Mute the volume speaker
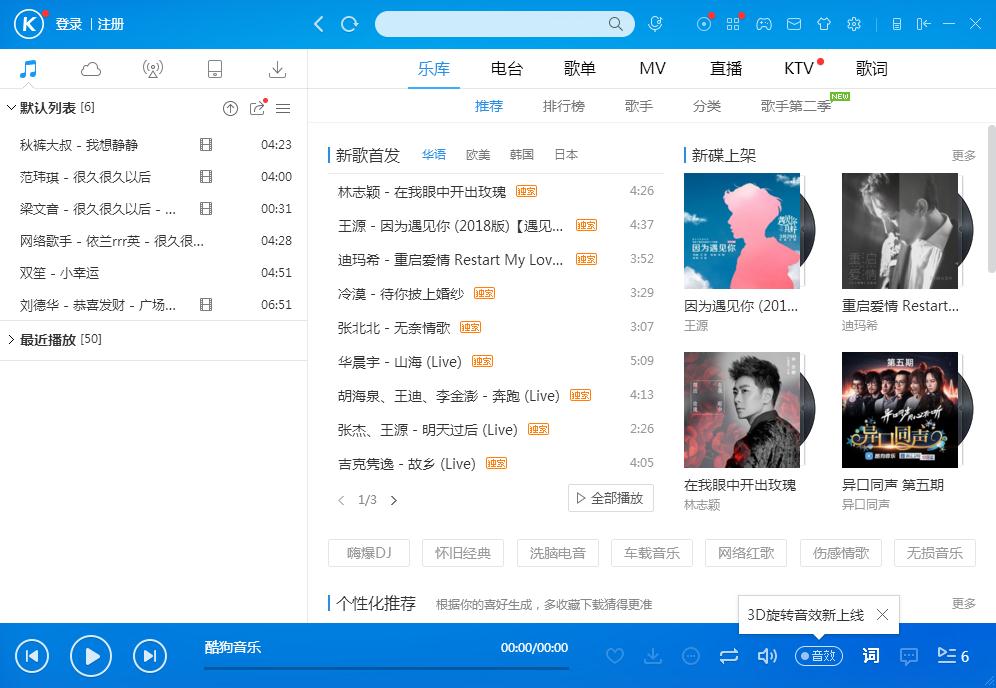Image resolution: width=996 pixels, height=688 pixels. [x=767, y=656]
